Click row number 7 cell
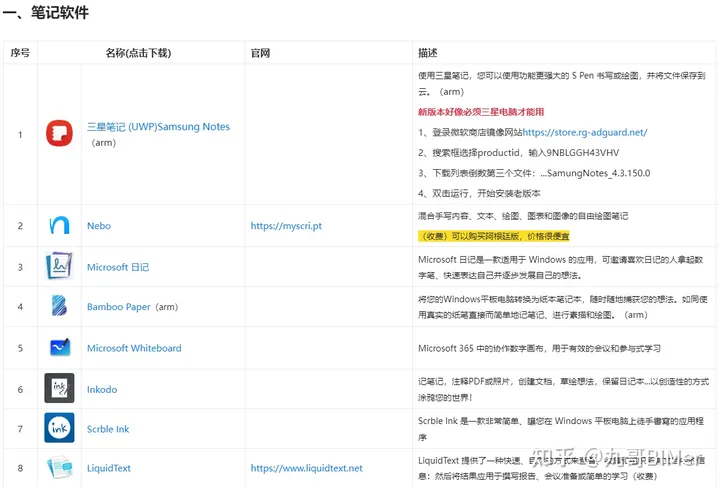 (20, 429)
